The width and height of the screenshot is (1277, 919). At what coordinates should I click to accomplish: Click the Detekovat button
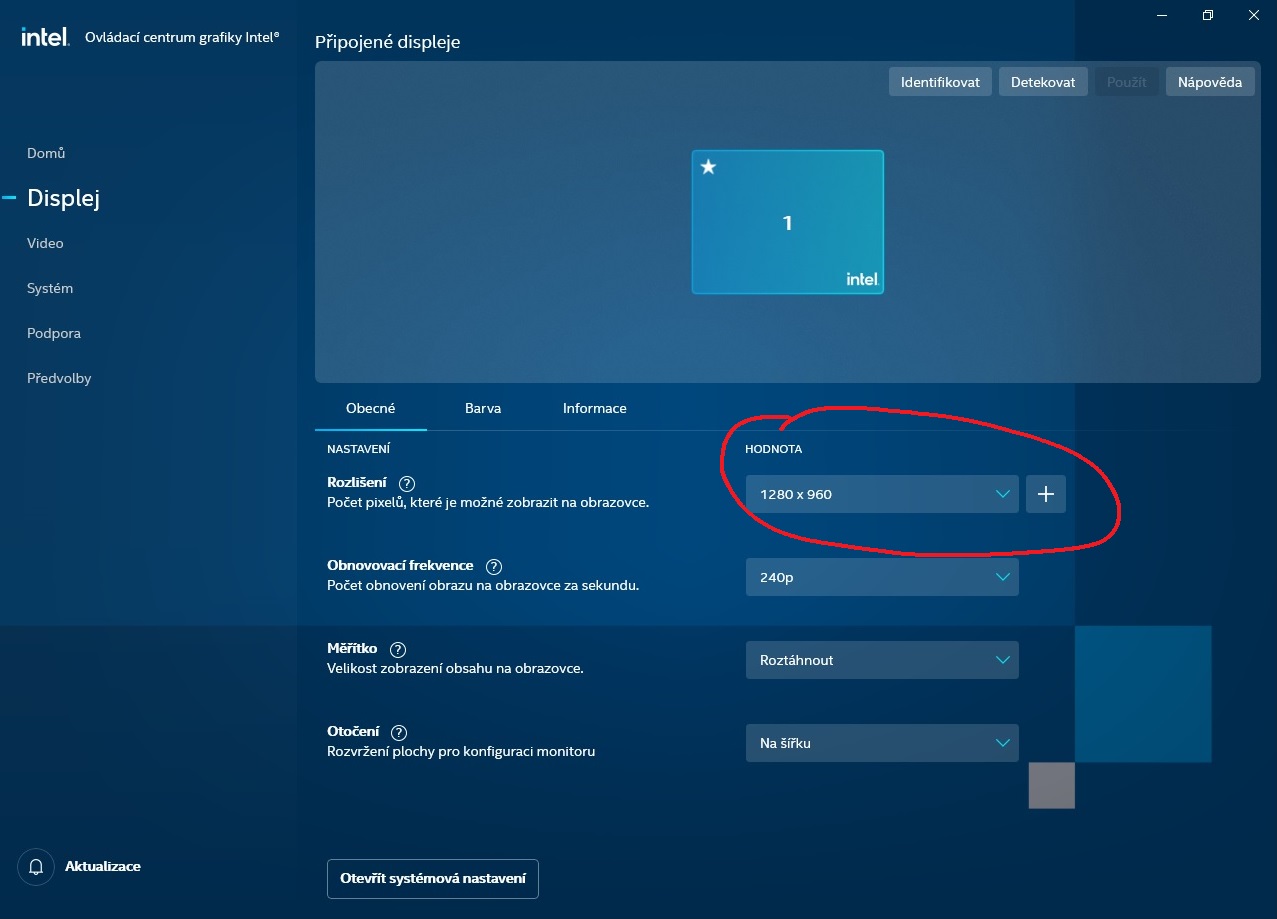1043,82
